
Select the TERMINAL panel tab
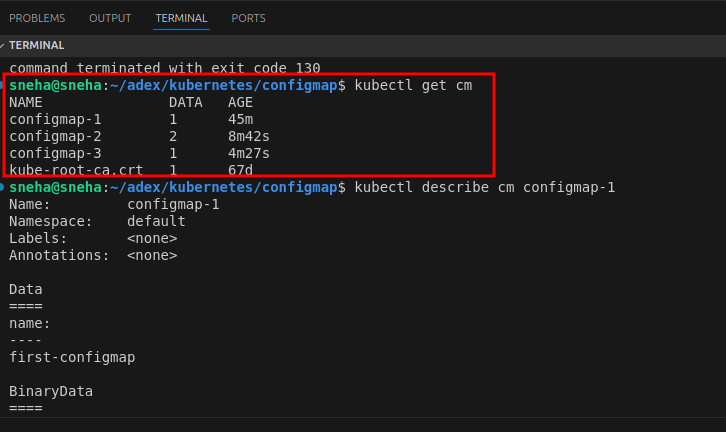tap(181, 18)
